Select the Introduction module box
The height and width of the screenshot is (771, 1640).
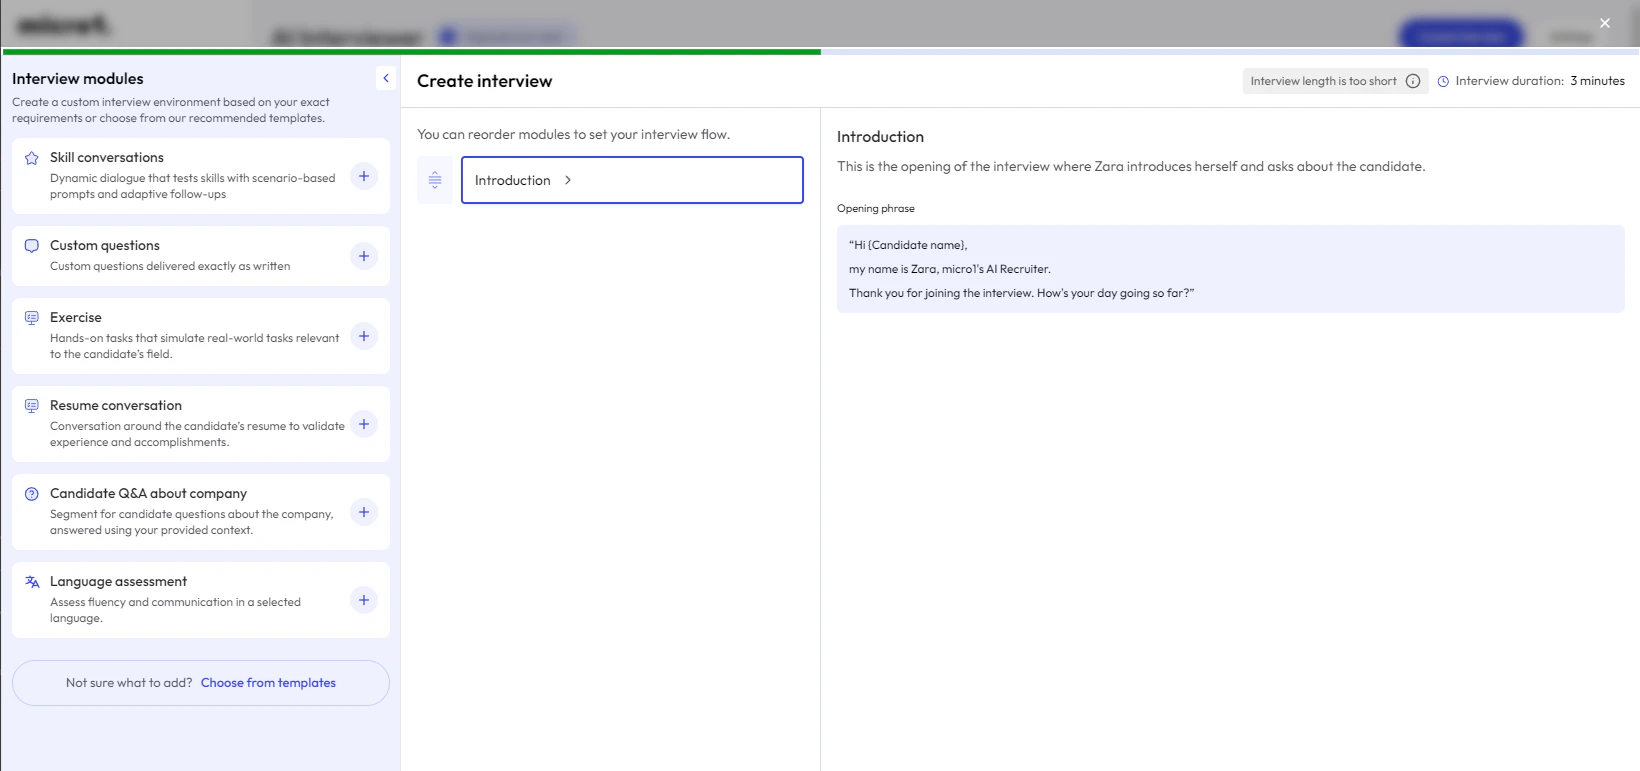(632, 180)
